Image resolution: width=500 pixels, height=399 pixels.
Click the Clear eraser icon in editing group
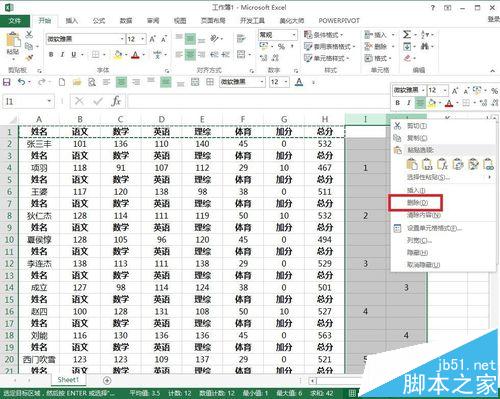click(x=407, y=58)
